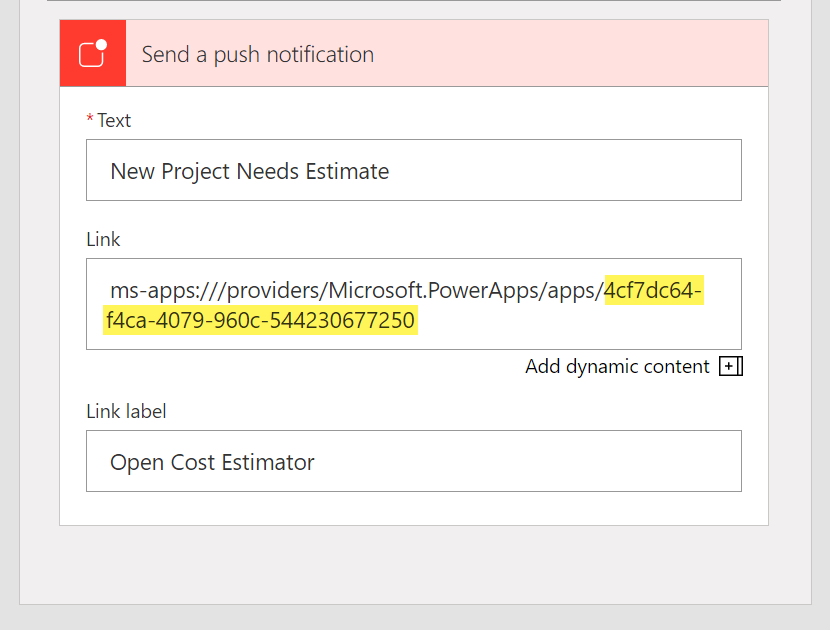The image size is (830, 630).
Task: Click the dynamic content plus icon
Action: 730,366
